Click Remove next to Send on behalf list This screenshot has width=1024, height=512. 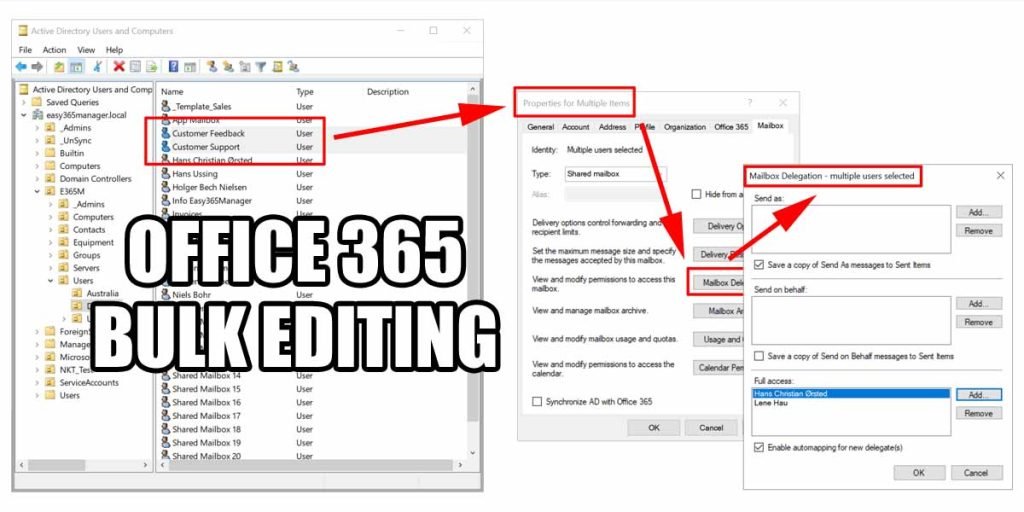978,322
